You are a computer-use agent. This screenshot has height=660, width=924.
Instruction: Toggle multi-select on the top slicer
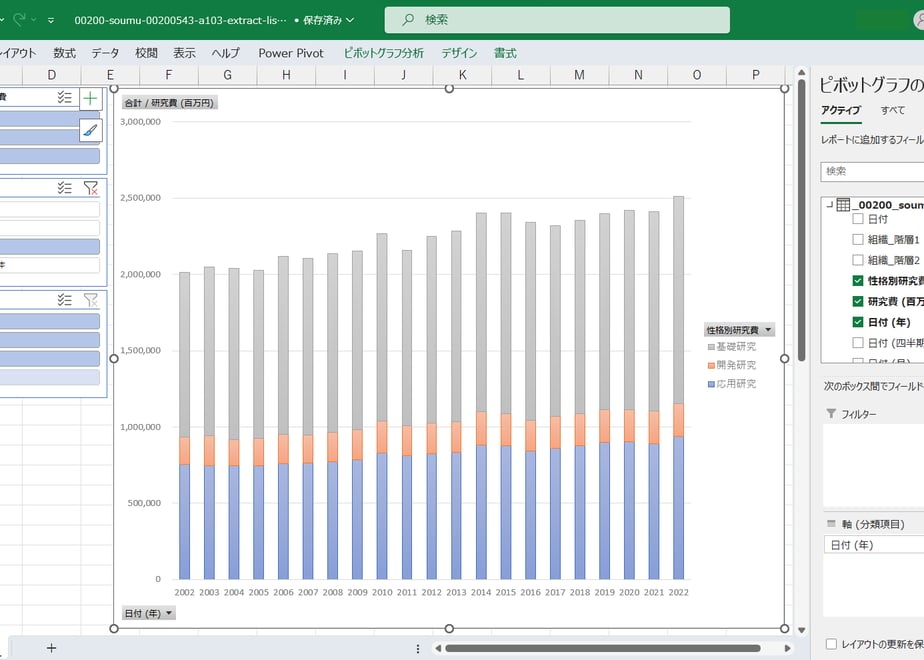click(65, 98)
